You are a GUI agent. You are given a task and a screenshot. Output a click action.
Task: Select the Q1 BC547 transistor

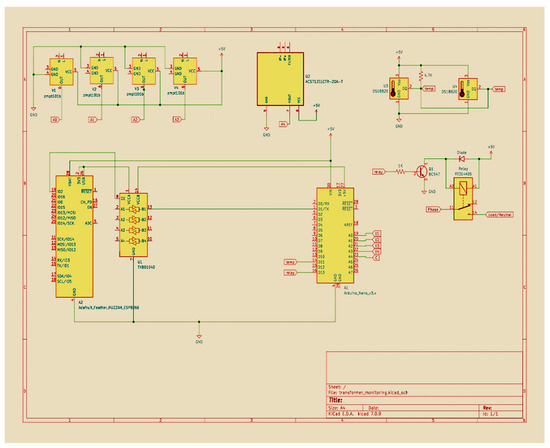422,172
